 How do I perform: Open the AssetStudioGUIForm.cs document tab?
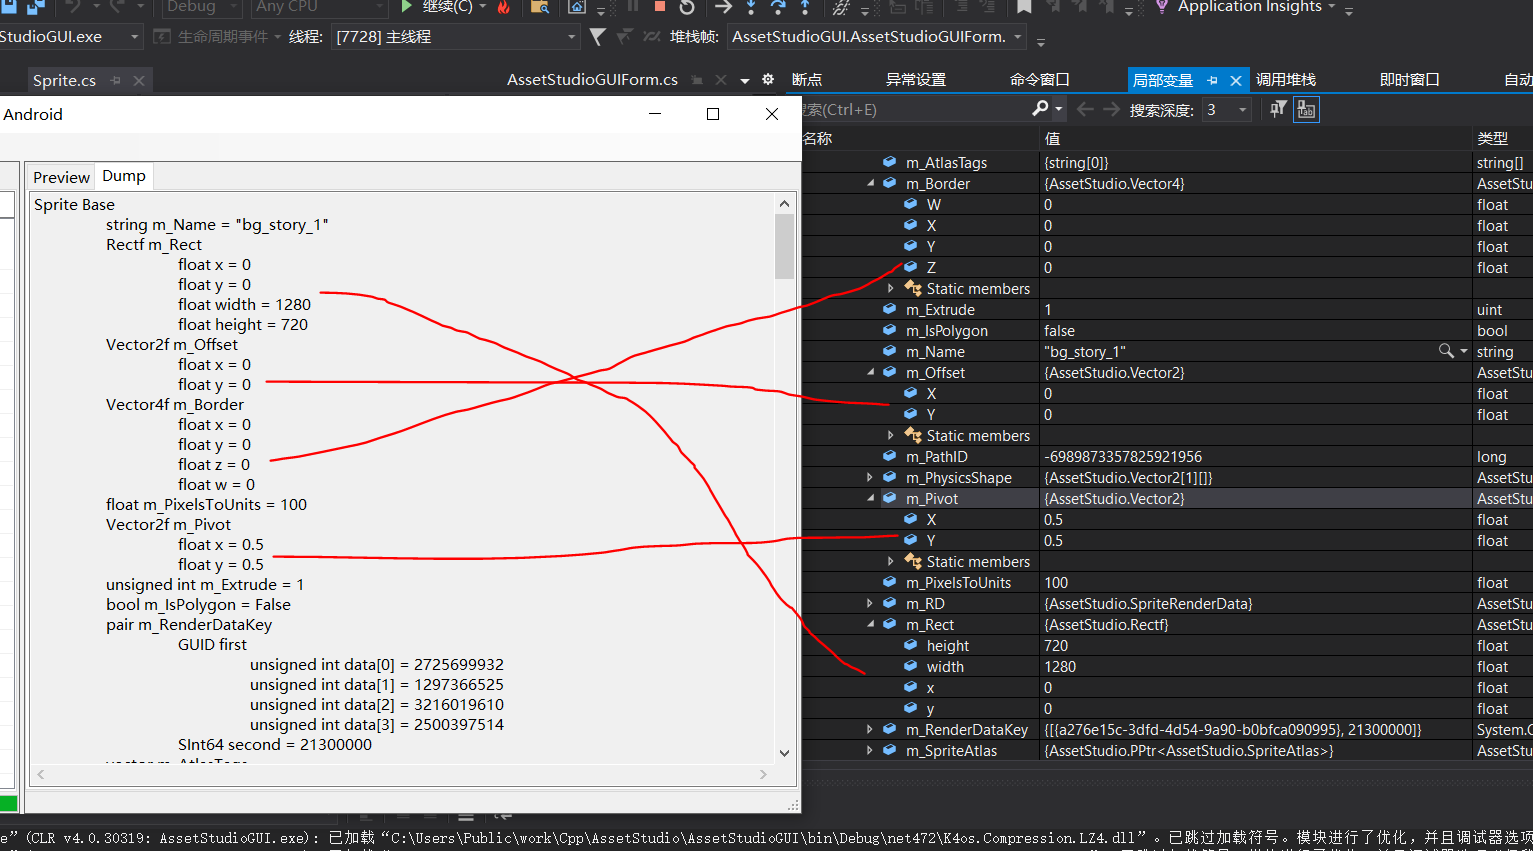click(x=592, y=80)
